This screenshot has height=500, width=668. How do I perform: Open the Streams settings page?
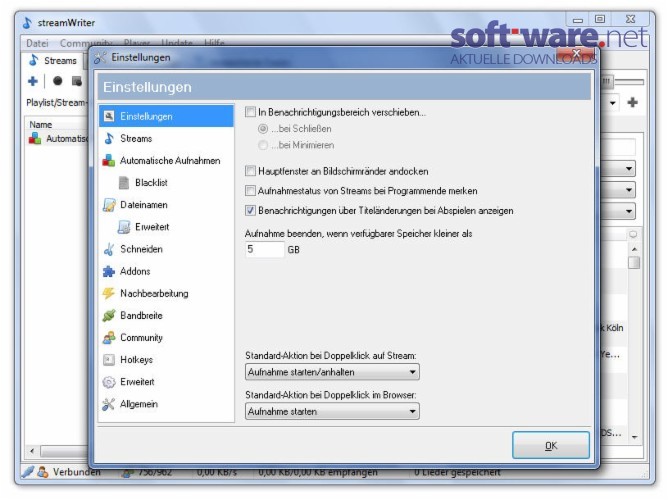166,138
